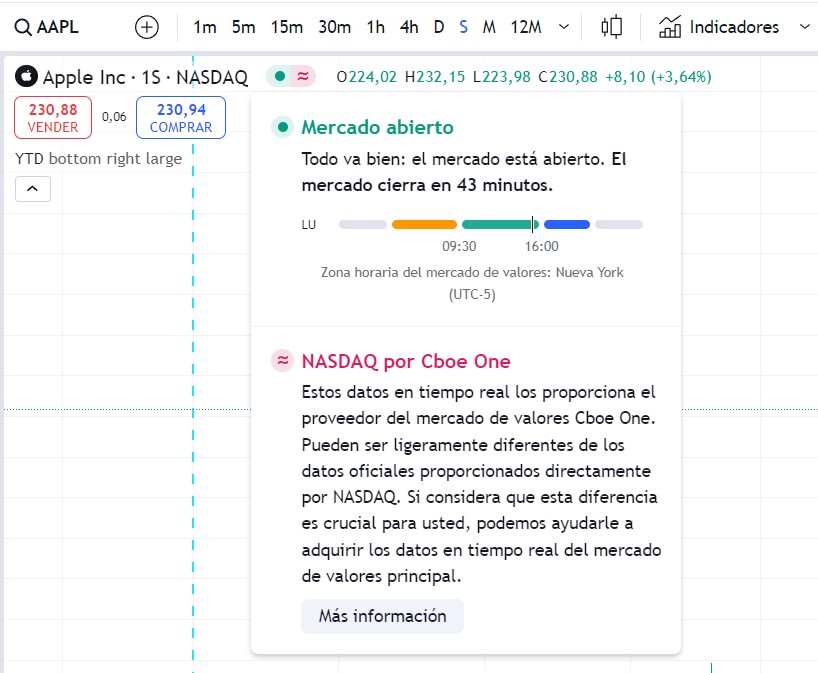Click the C230,88 close value
This screenshot has height=673, width=818.
pyautogui.click(x=568, y=77)
